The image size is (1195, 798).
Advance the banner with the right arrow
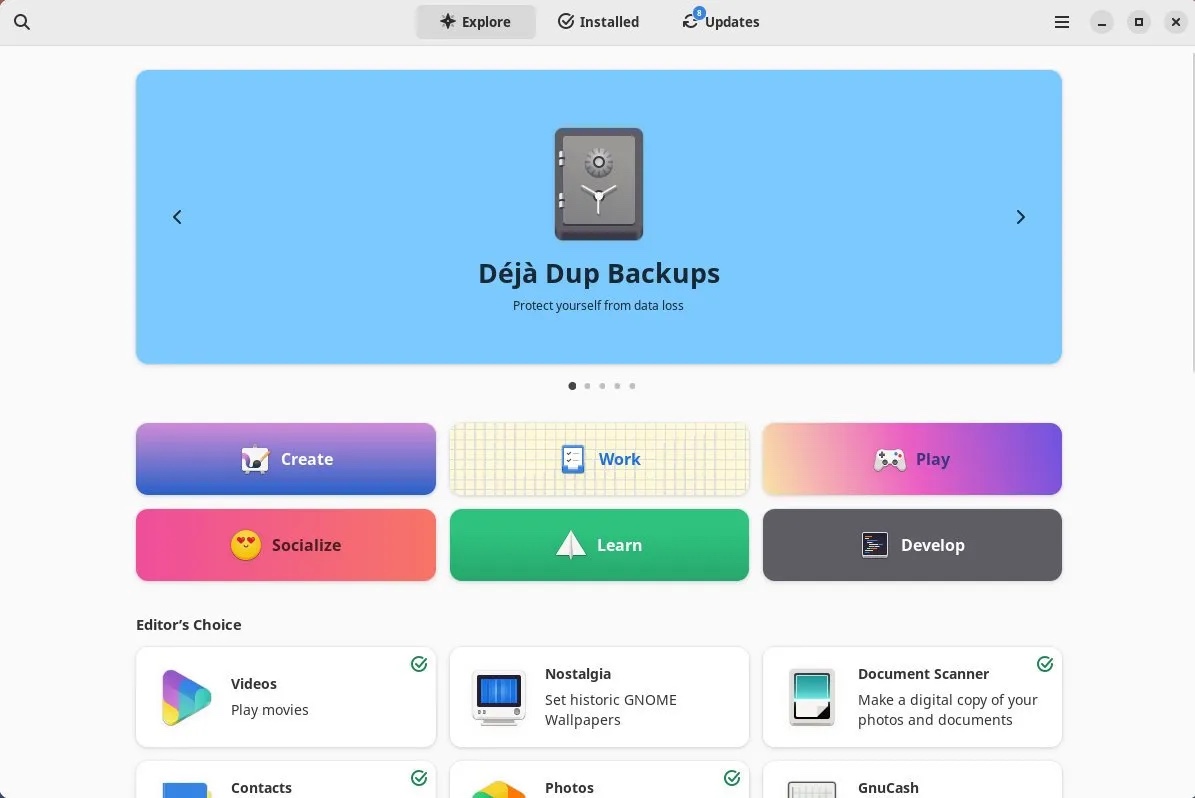point(1020,217)
